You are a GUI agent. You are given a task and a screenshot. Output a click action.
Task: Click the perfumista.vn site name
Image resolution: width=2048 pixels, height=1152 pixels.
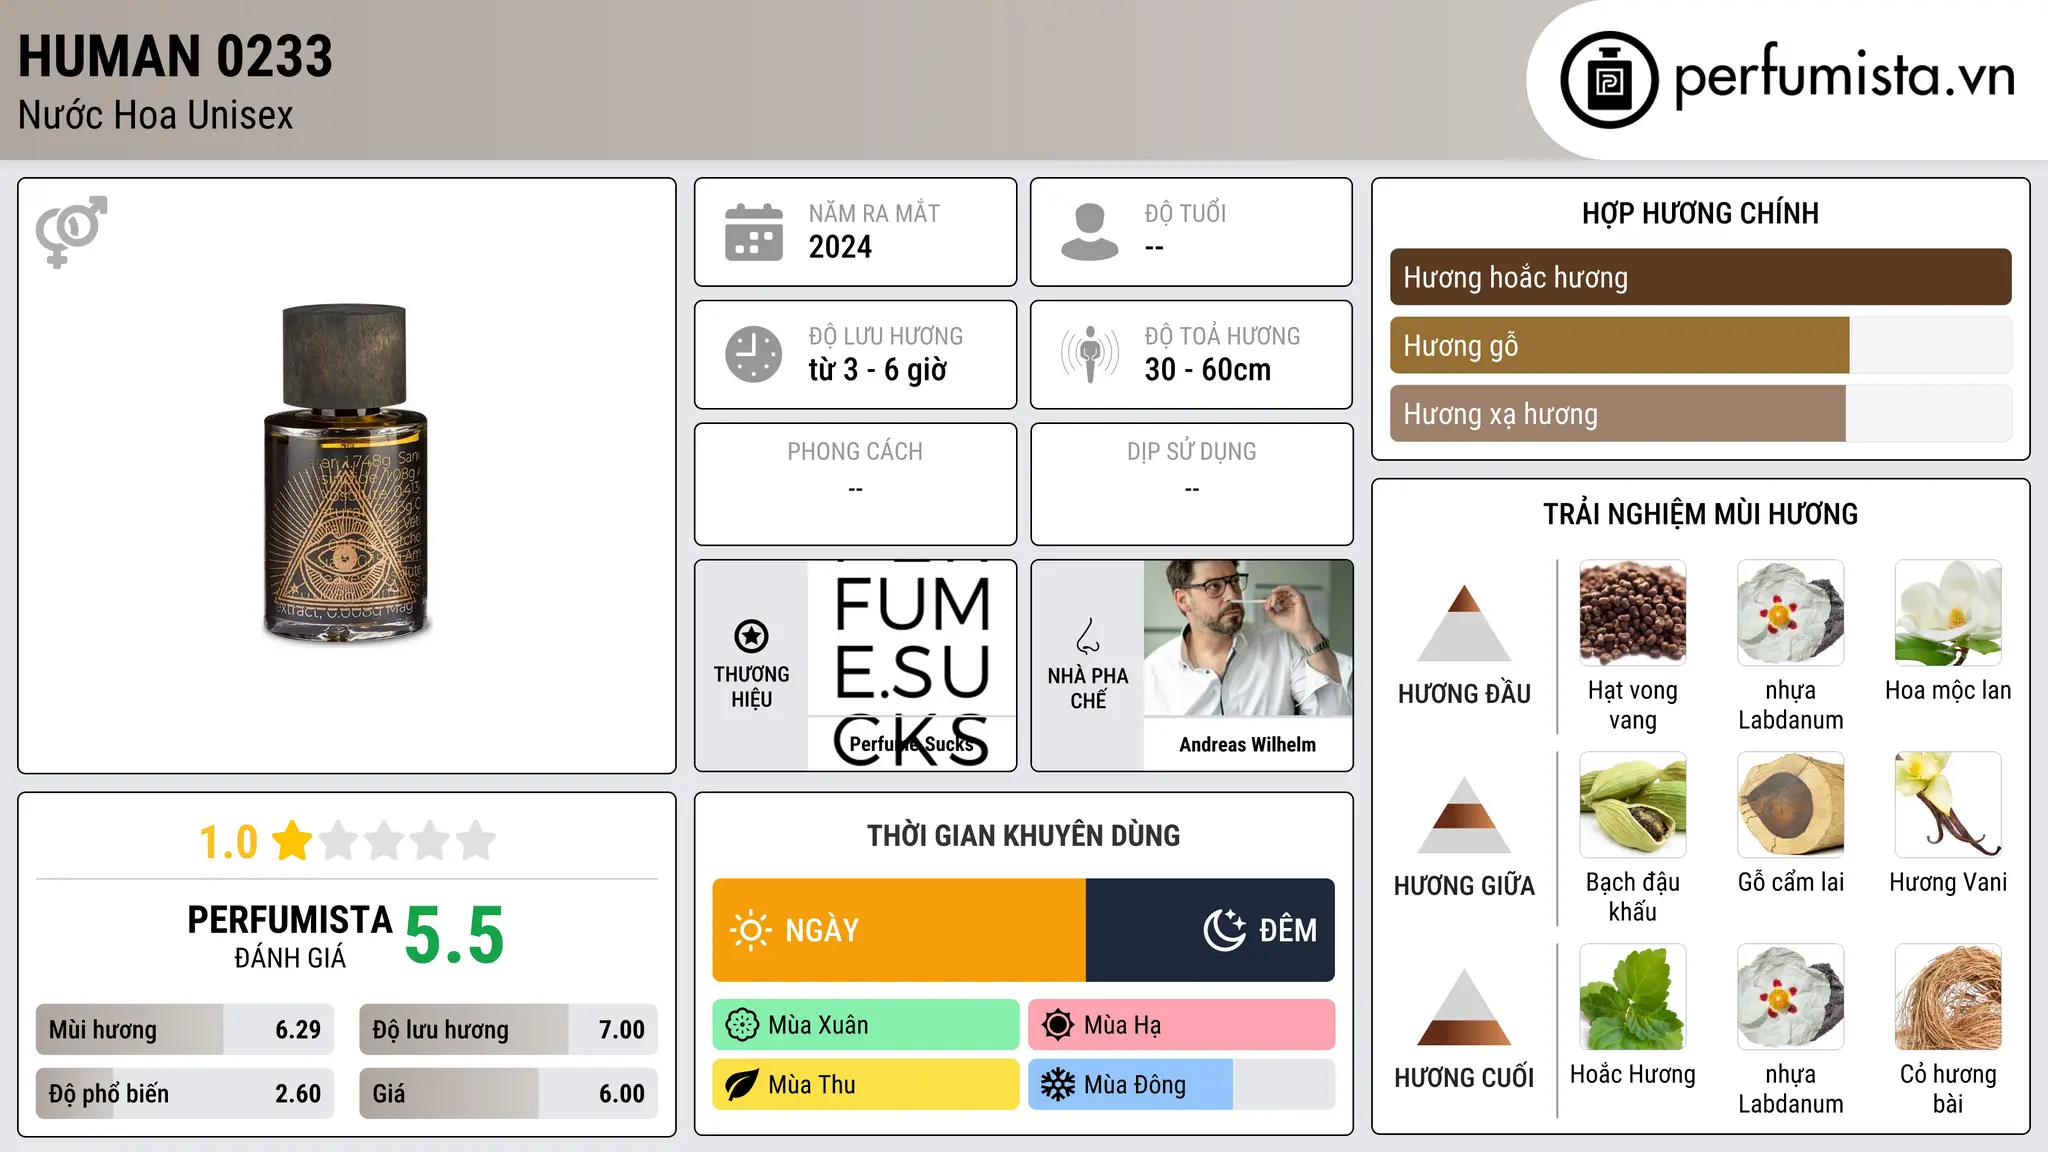1844,76
